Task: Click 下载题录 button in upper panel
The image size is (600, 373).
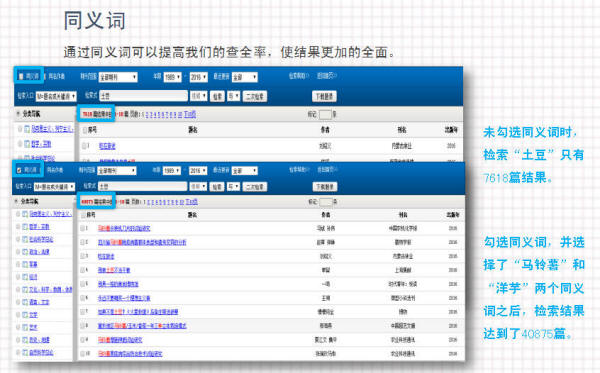Action: point(324,96)
